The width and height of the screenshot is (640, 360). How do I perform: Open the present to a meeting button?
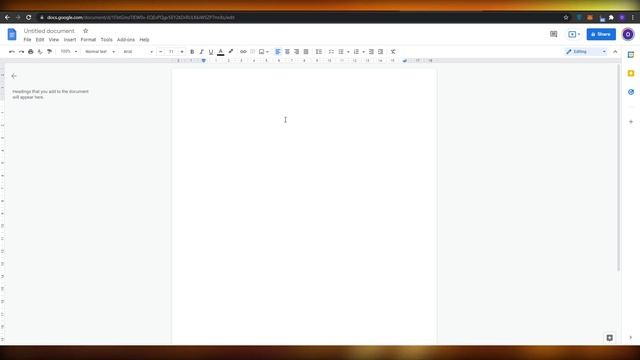(574, 34)
